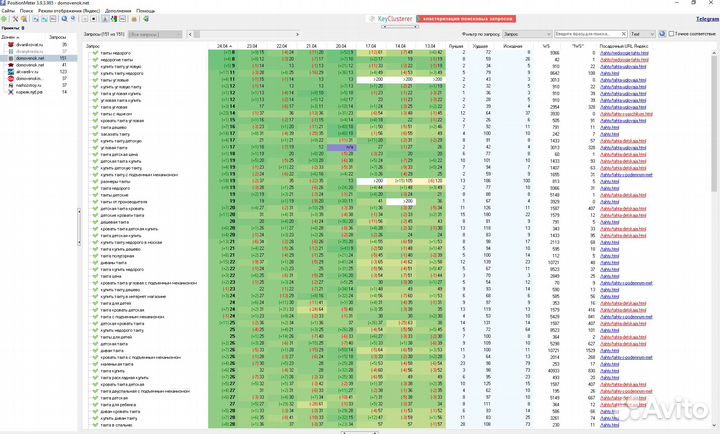Toggle checkmark for 'тахты недорого' query

[94, 53]
